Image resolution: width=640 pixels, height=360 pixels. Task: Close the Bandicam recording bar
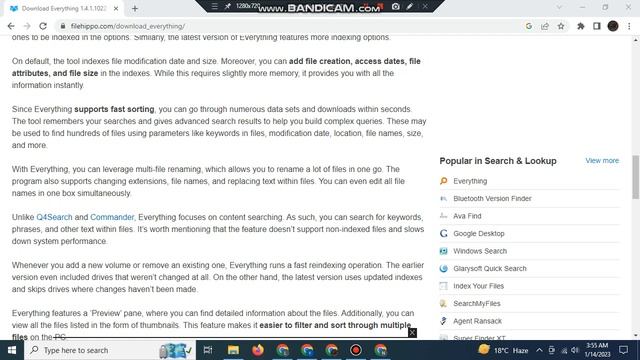pyautogui.click(x=425, y=6)
